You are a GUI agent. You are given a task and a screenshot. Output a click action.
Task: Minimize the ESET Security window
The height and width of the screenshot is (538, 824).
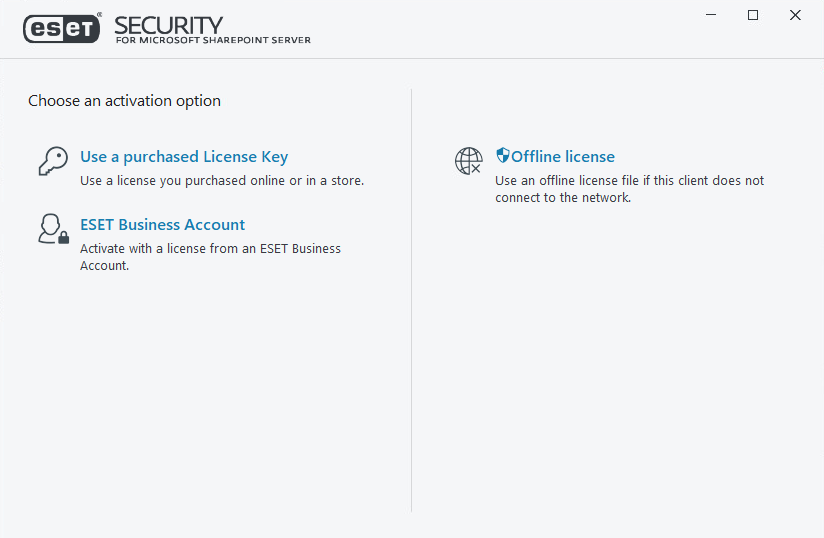coord(711,15)
